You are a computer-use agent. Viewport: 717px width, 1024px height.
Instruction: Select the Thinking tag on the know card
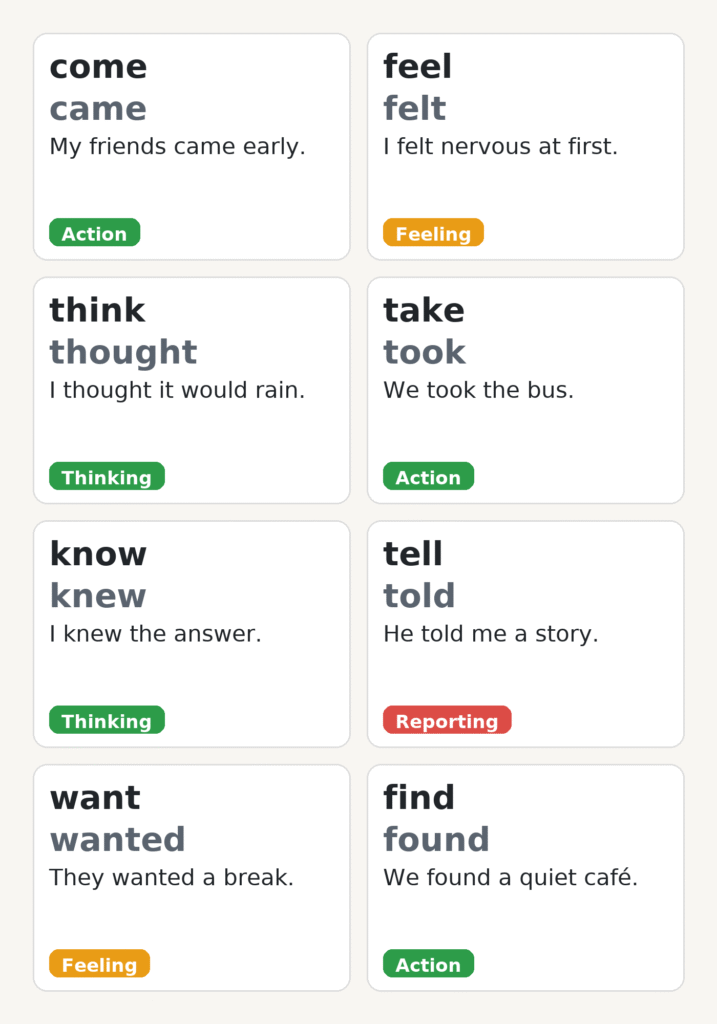click(107, 721)
